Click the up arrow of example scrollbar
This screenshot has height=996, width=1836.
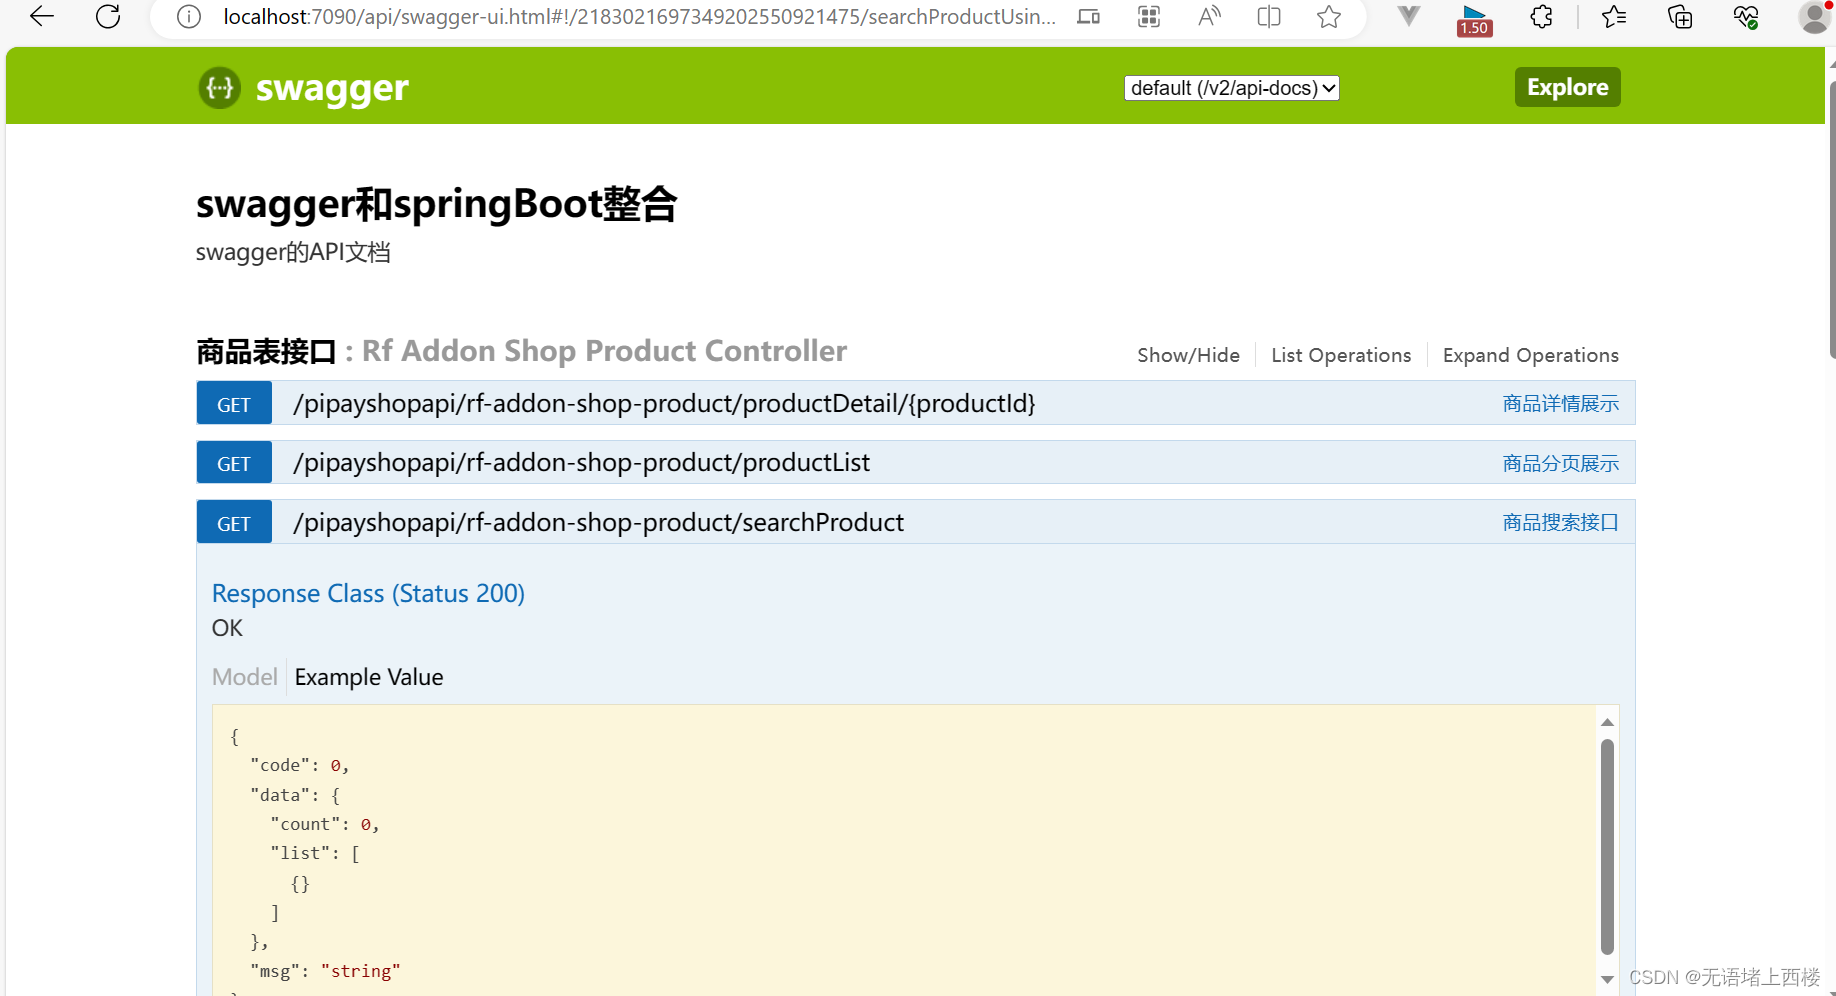coord(1607,722)
